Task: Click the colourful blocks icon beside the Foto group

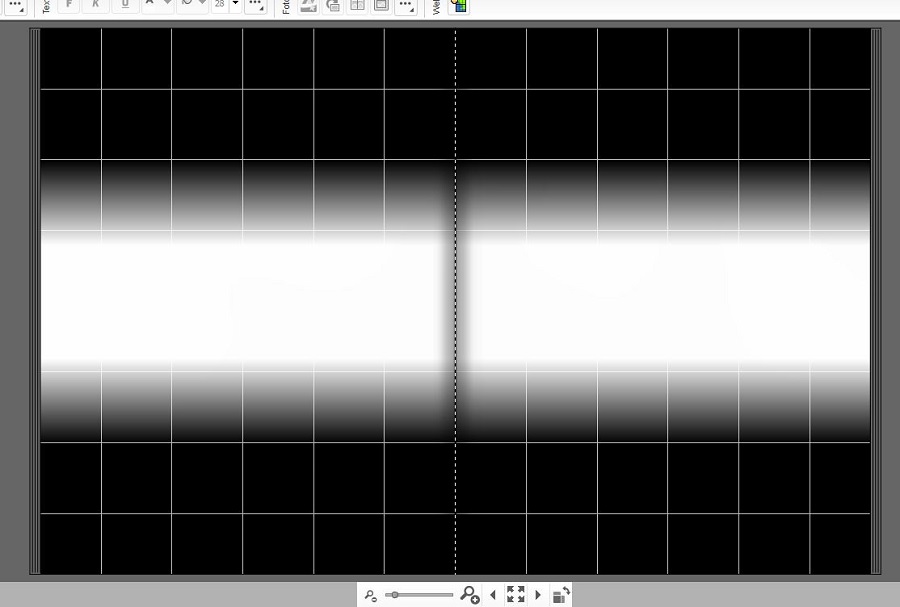Action: click(x=459, y=6)
